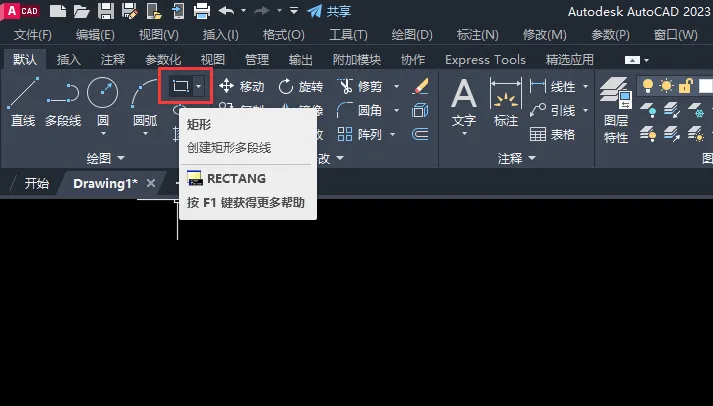The image size is (713, 406).
Task: Toggle current layer on/off light bulb
Action: (648, 85)
